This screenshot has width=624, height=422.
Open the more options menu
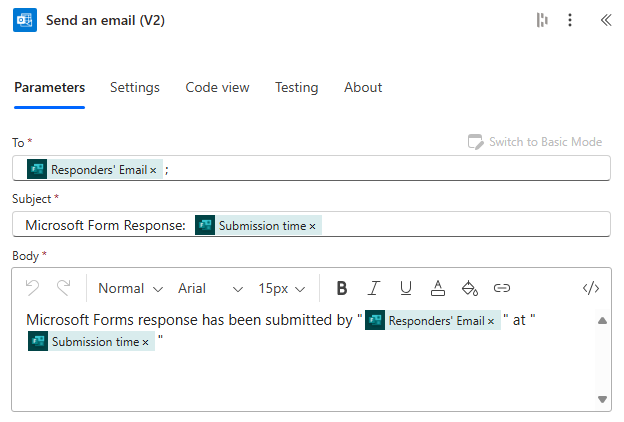pos(570,20)
